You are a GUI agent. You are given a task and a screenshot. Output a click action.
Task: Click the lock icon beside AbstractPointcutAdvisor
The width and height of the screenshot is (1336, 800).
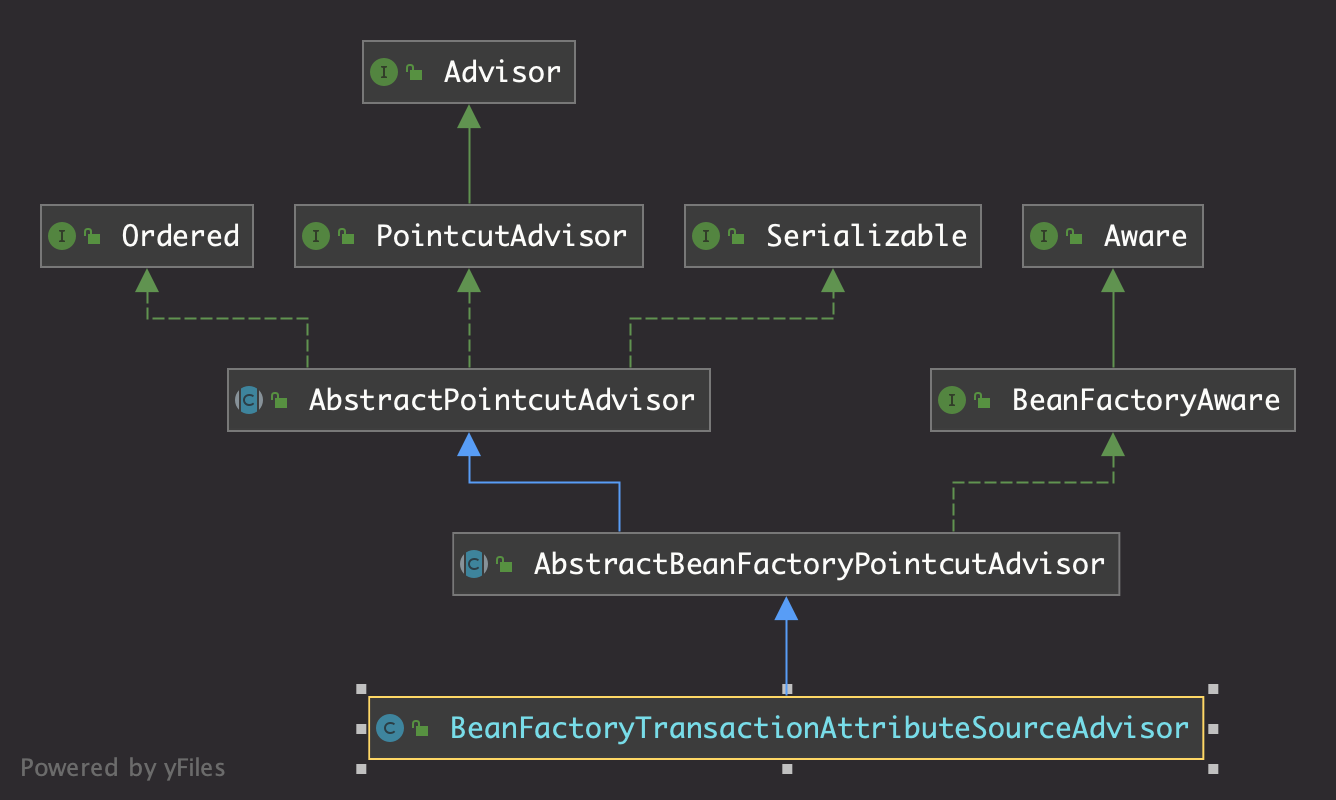point(280,400)
